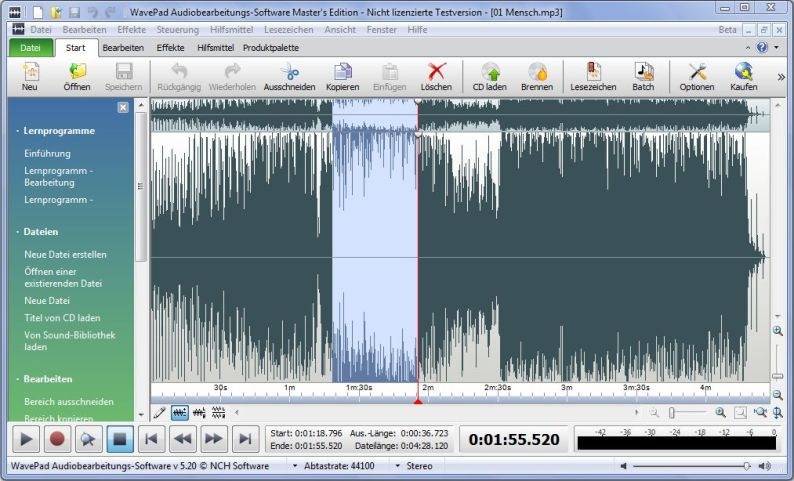Click the Ausschneiden scissors icon
The width and height of the screenshot is (794, 481).
point(289,72)
